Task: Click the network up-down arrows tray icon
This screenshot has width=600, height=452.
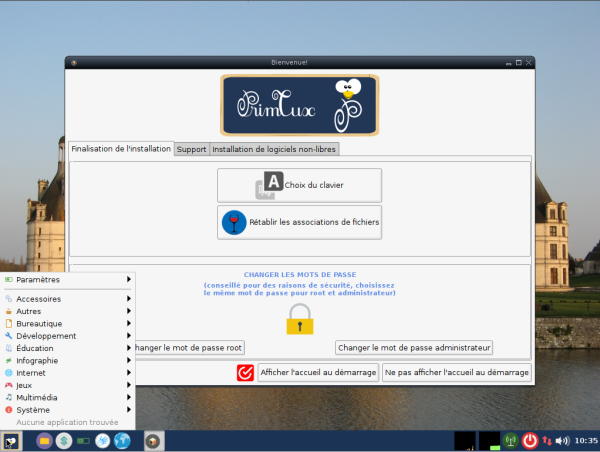Action: click(546, 441)
